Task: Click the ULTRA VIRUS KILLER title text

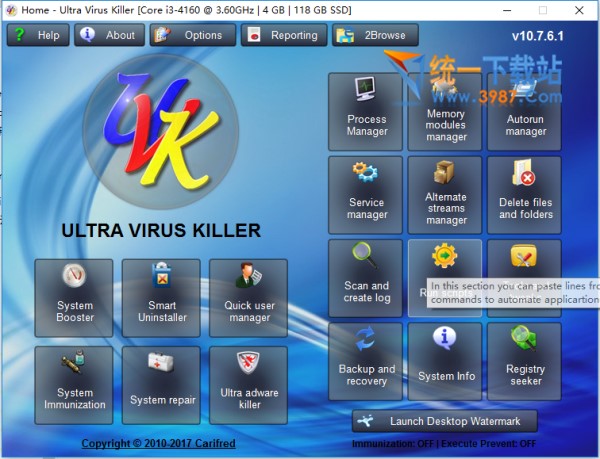Action: (x=161, y=230)
